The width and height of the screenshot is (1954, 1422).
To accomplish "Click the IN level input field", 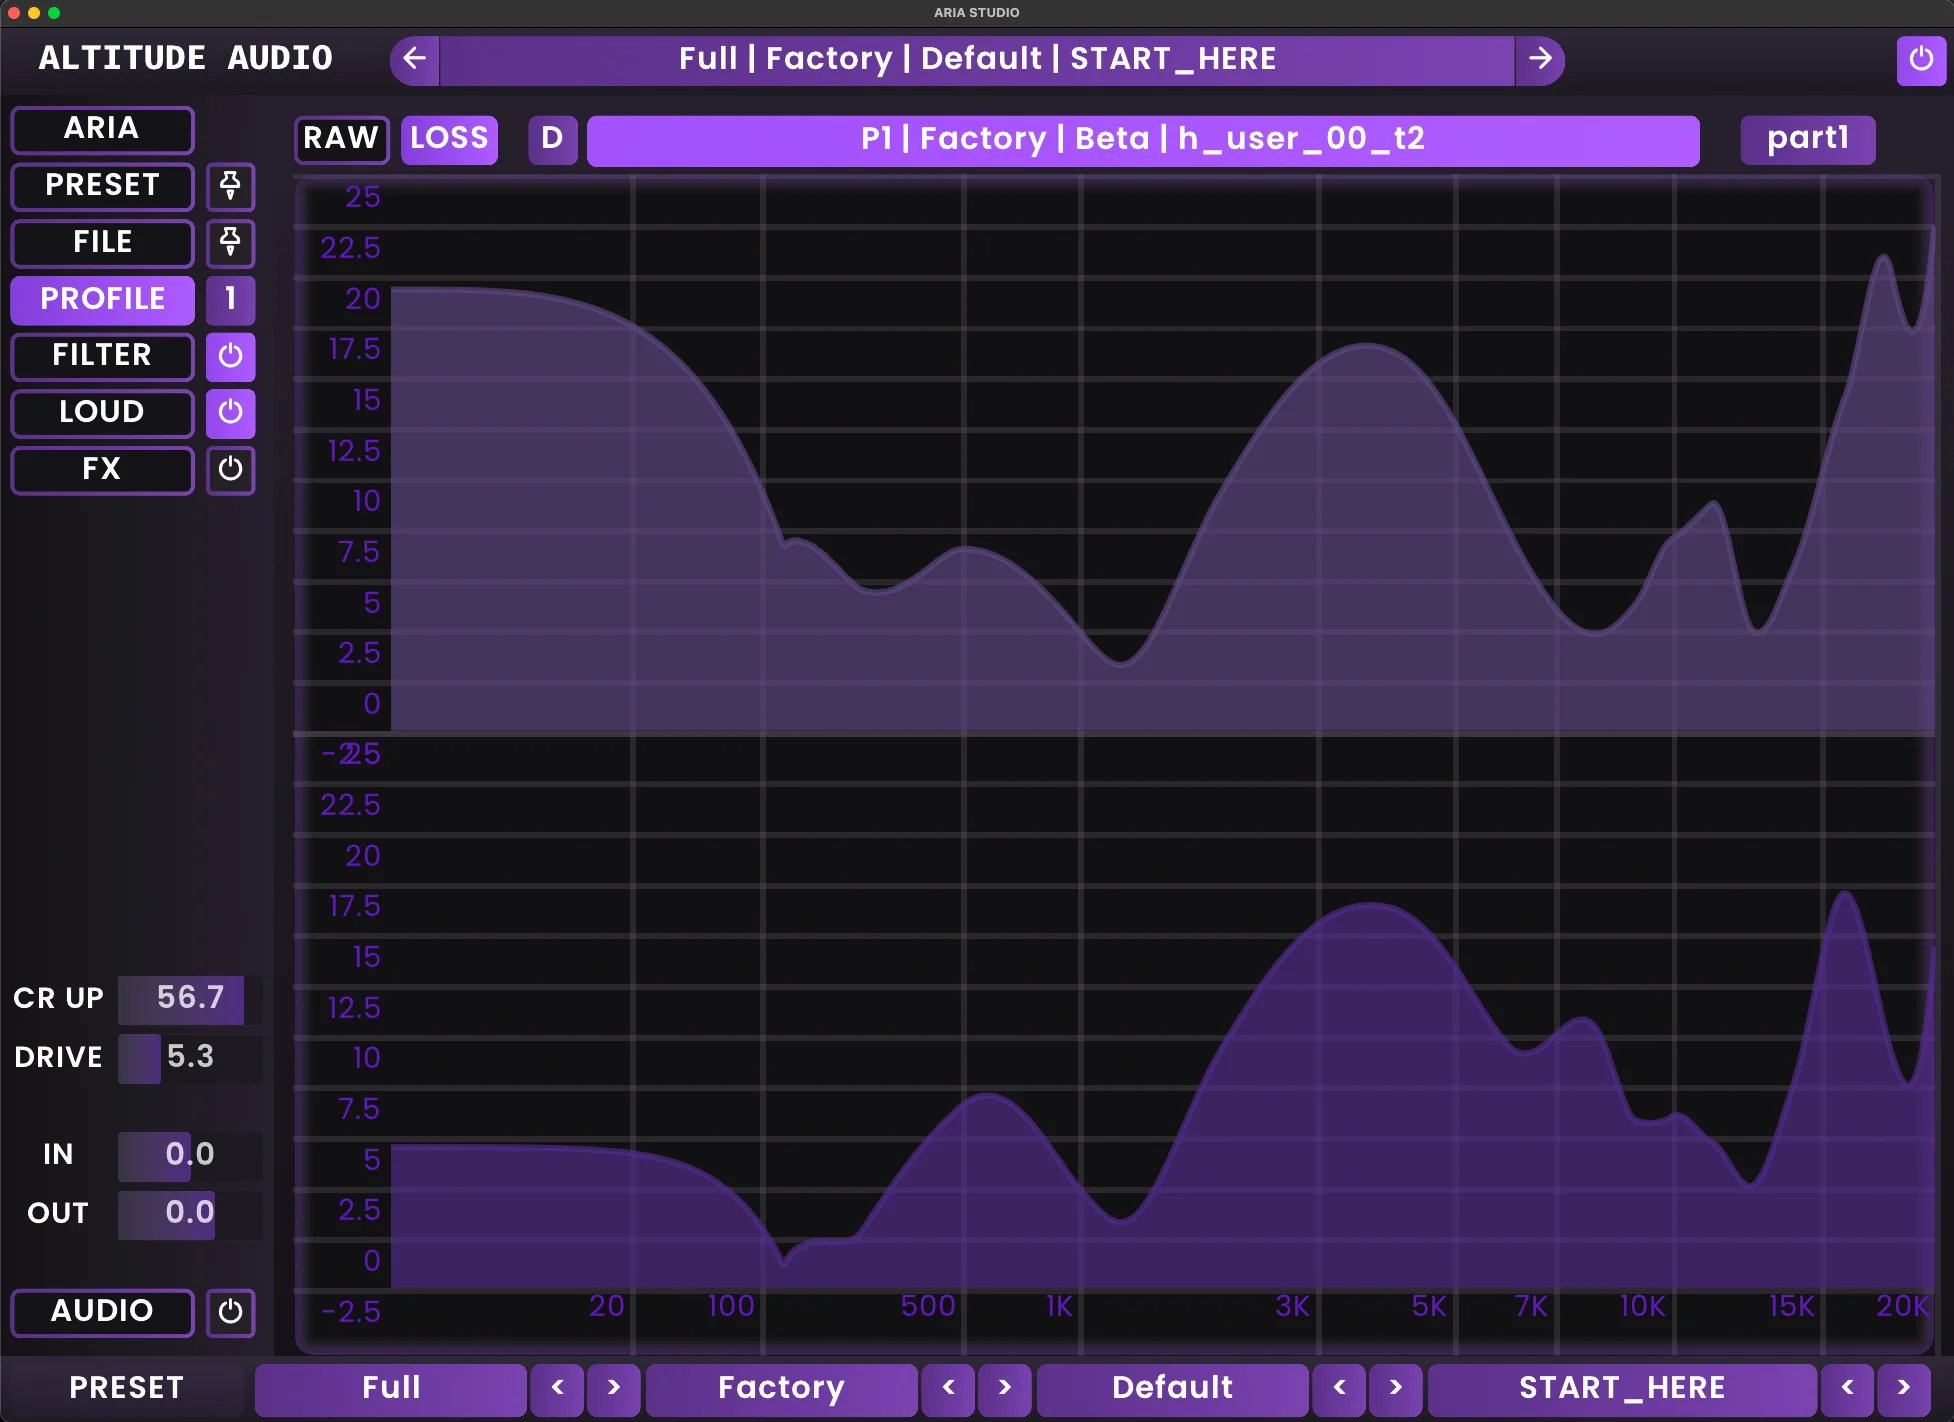I will 190,1156.
